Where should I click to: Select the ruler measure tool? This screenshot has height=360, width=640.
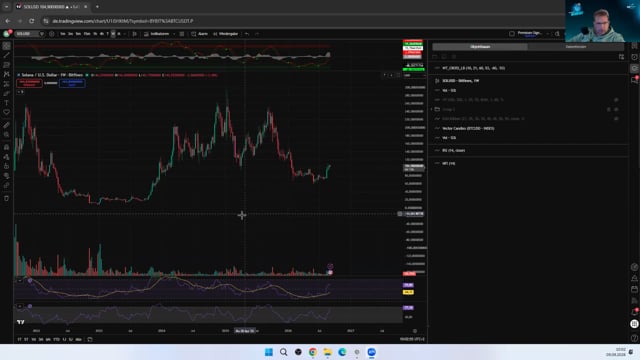tap(7, 125)
